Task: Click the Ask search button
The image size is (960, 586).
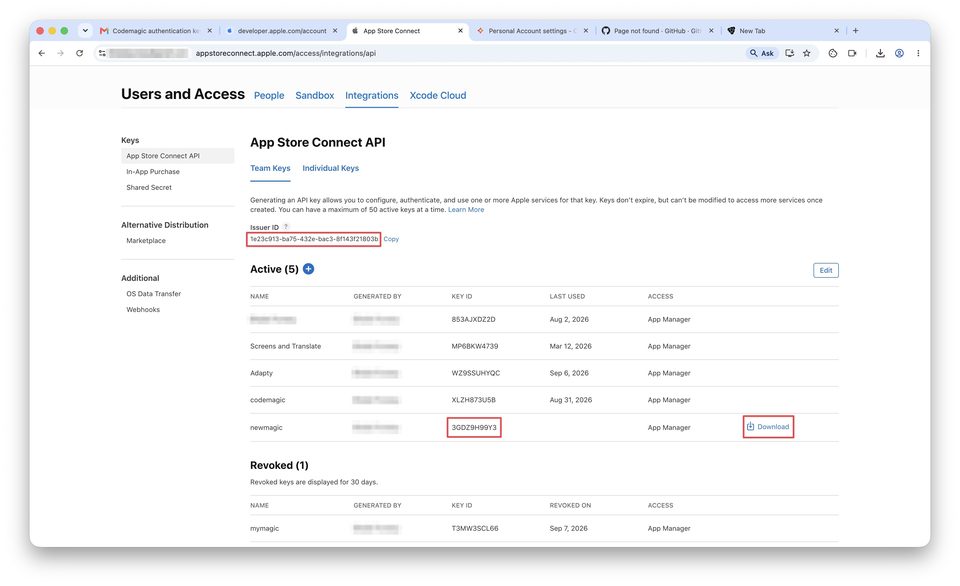Action: (x=762, y=53)
